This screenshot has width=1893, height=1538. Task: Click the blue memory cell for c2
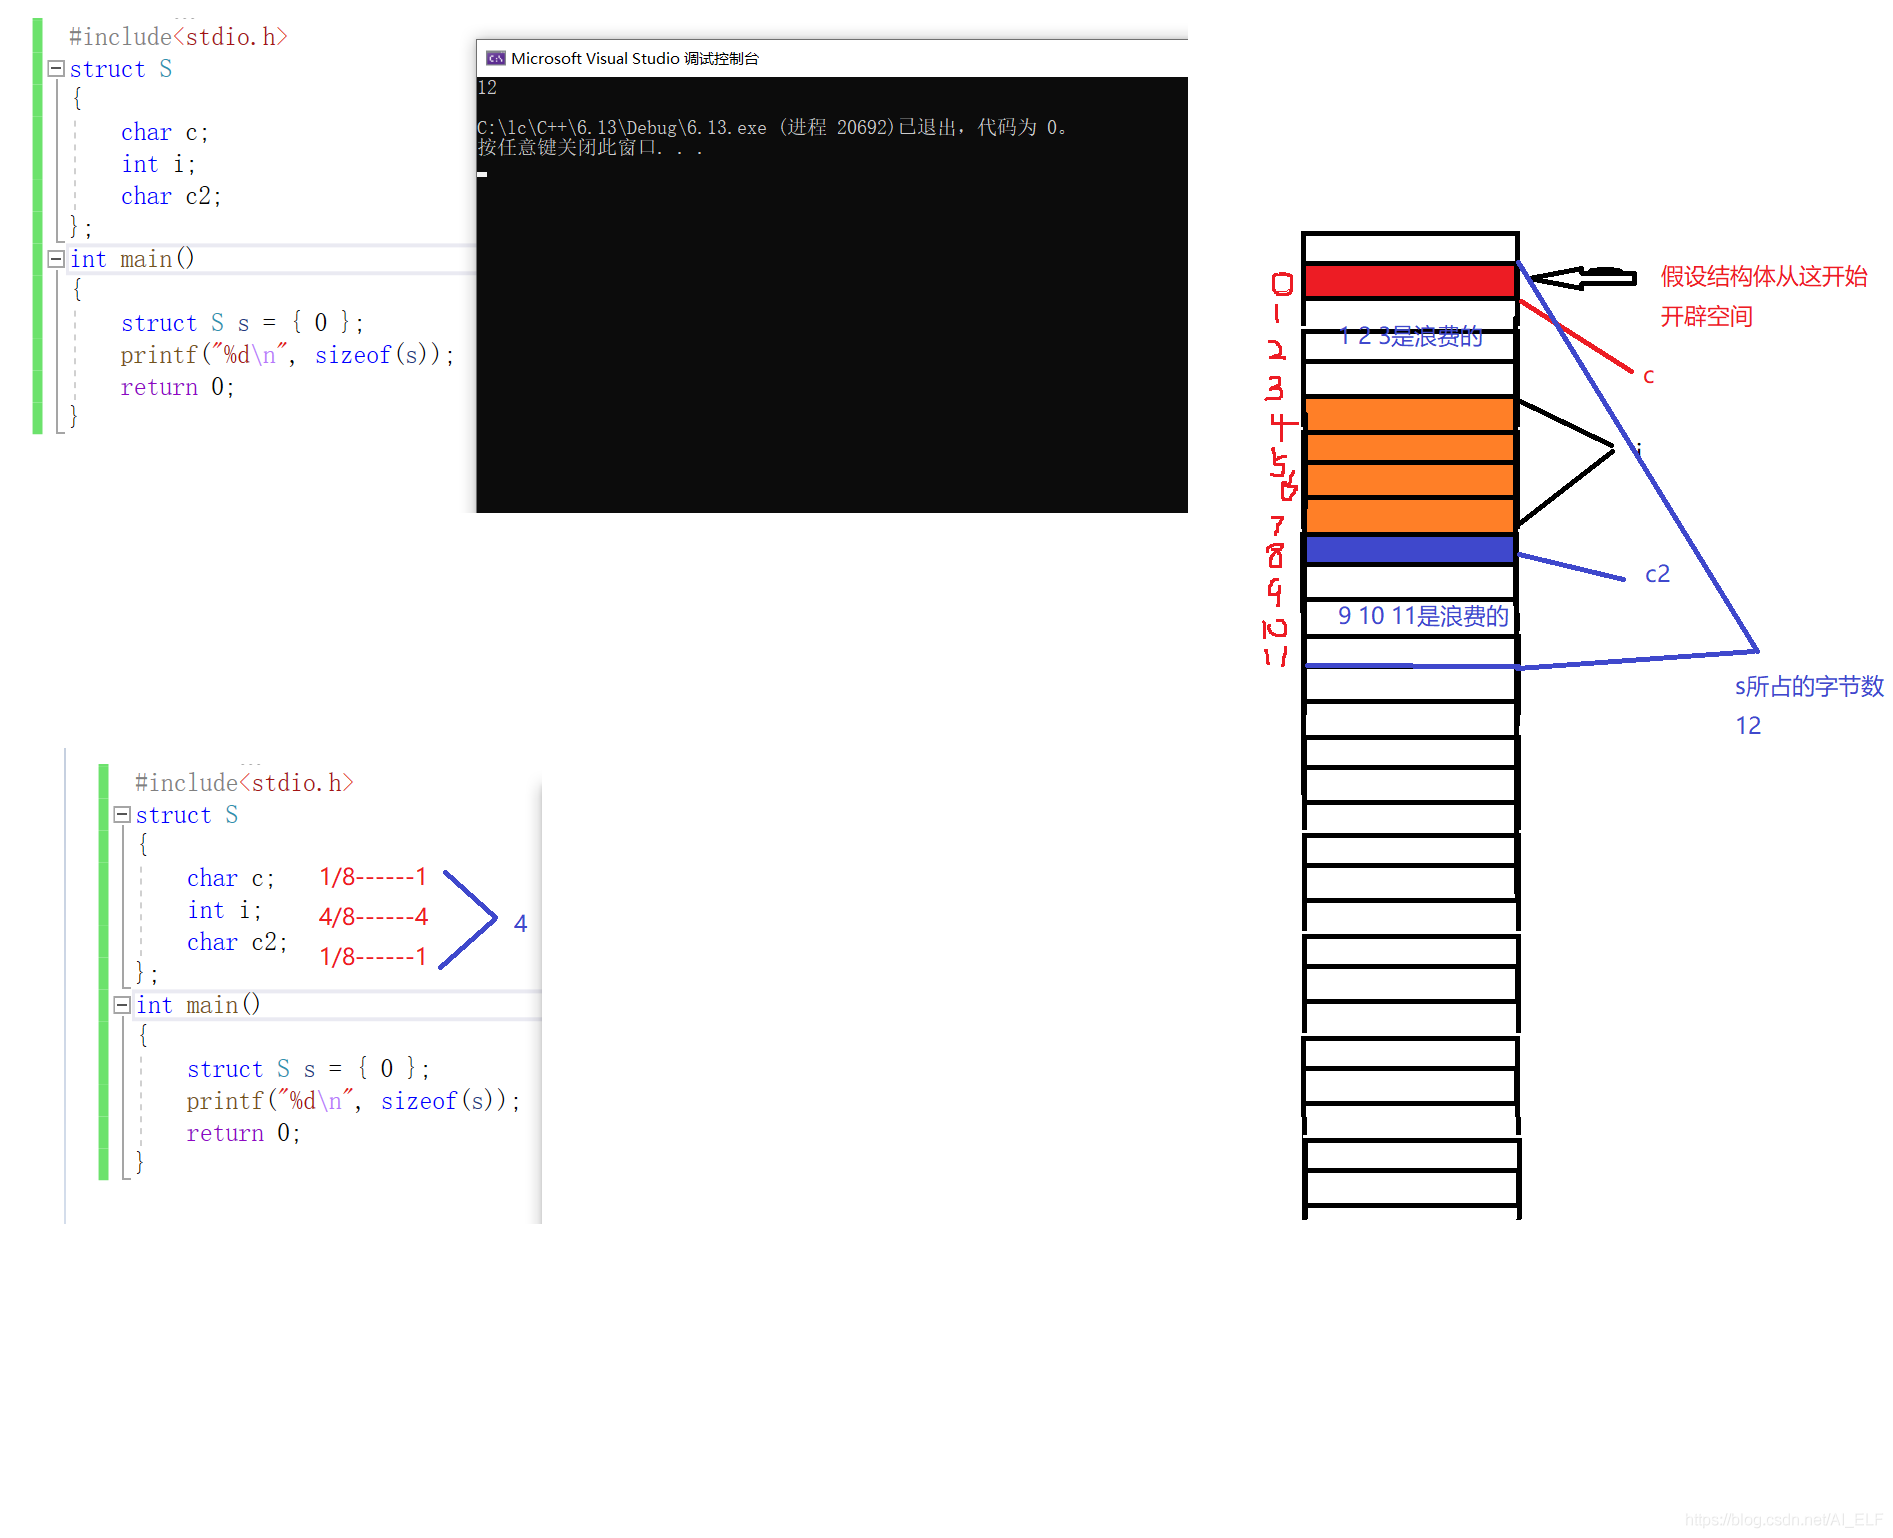[1410, 549]
